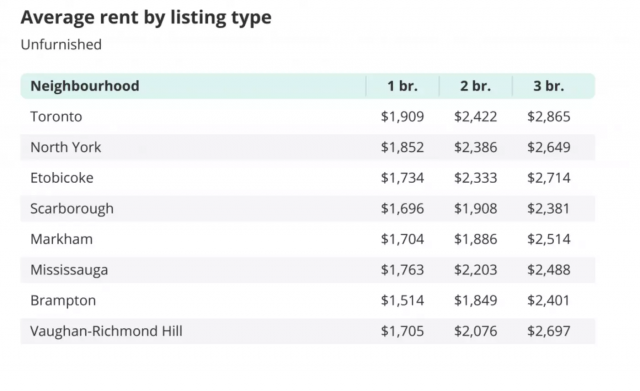Select the Etobicoke neighbourhood name

click(x=62, y=178)
